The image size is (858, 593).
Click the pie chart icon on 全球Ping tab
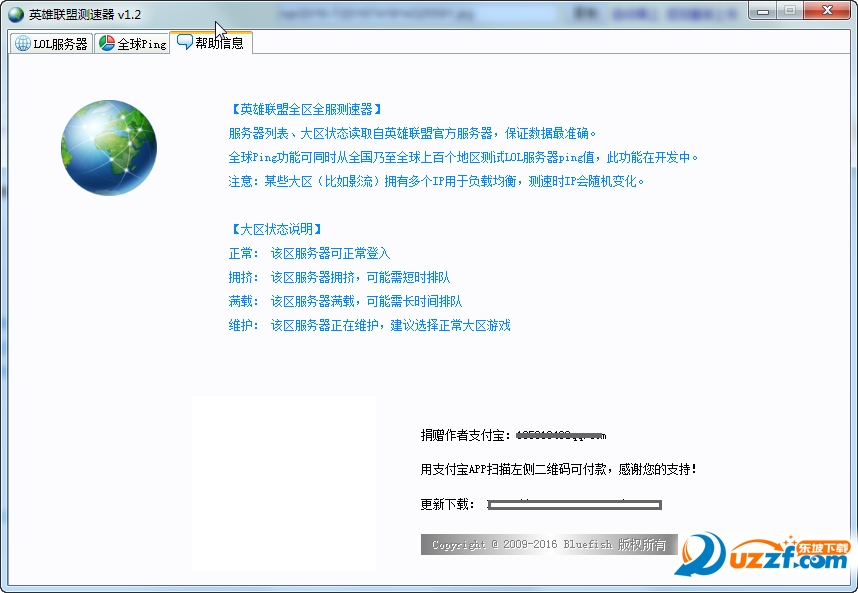pos(107,44)
